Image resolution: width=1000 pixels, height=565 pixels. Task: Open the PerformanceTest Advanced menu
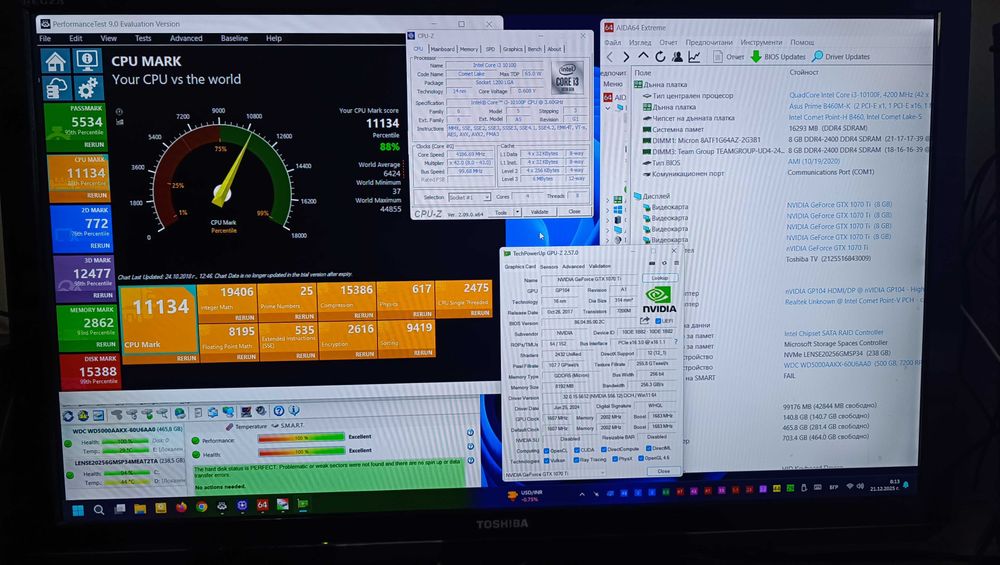[x=186, y=38]
